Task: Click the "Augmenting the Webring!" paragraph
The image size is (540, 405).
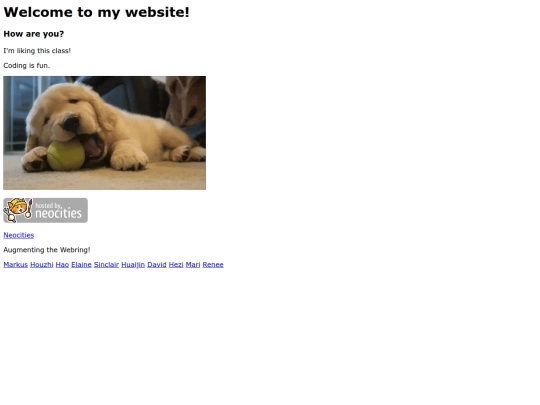Action: coord(47,250)
